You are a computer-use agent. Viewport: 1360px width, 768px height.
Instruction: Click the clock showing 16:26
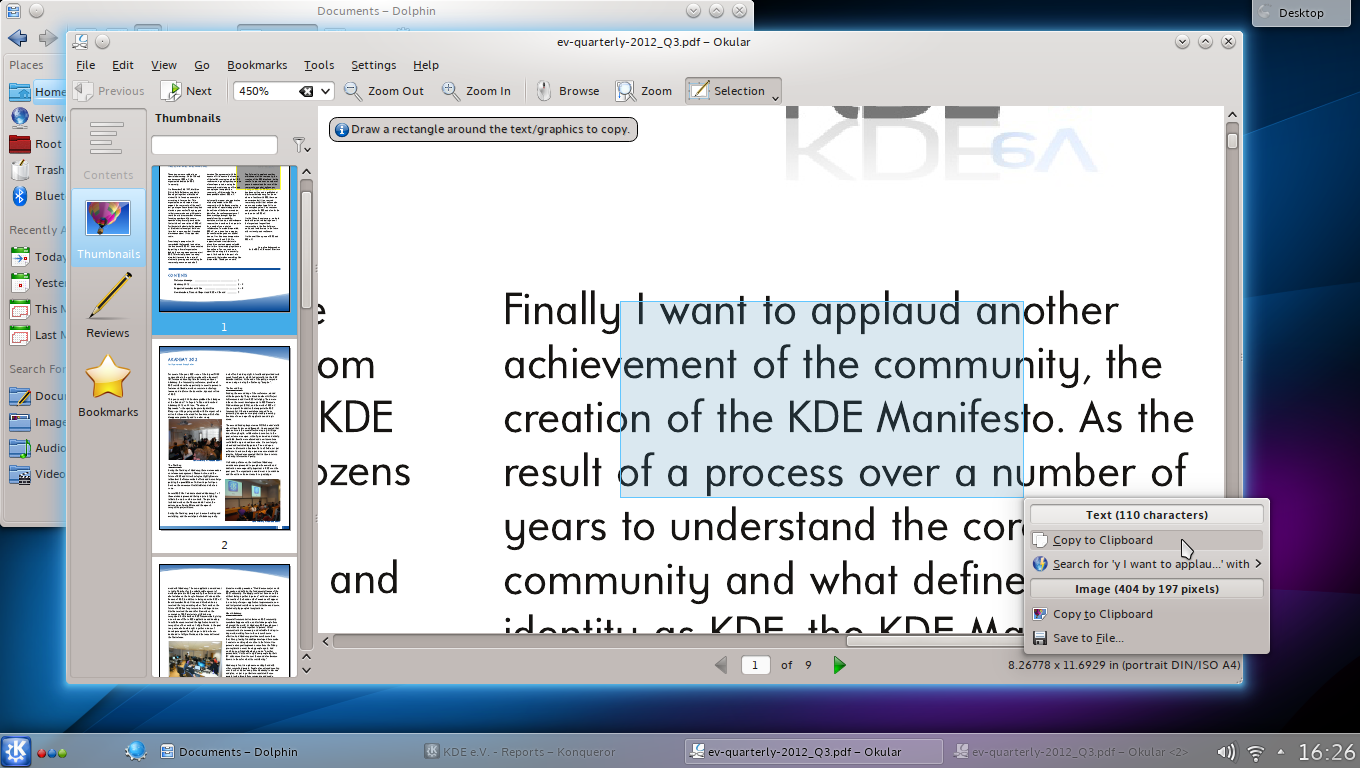(1327, 752)
